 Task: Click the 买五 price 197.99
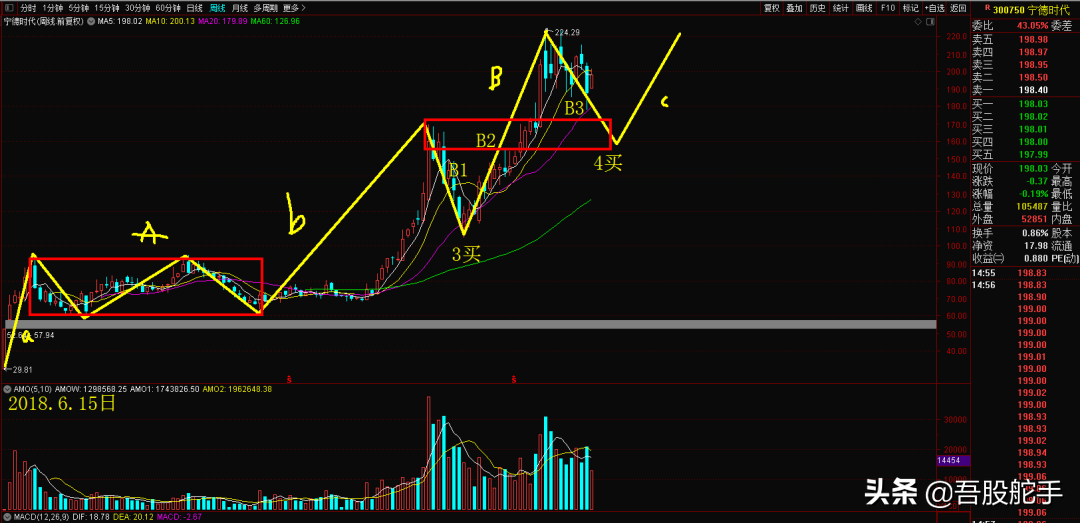coord(1032,155)
